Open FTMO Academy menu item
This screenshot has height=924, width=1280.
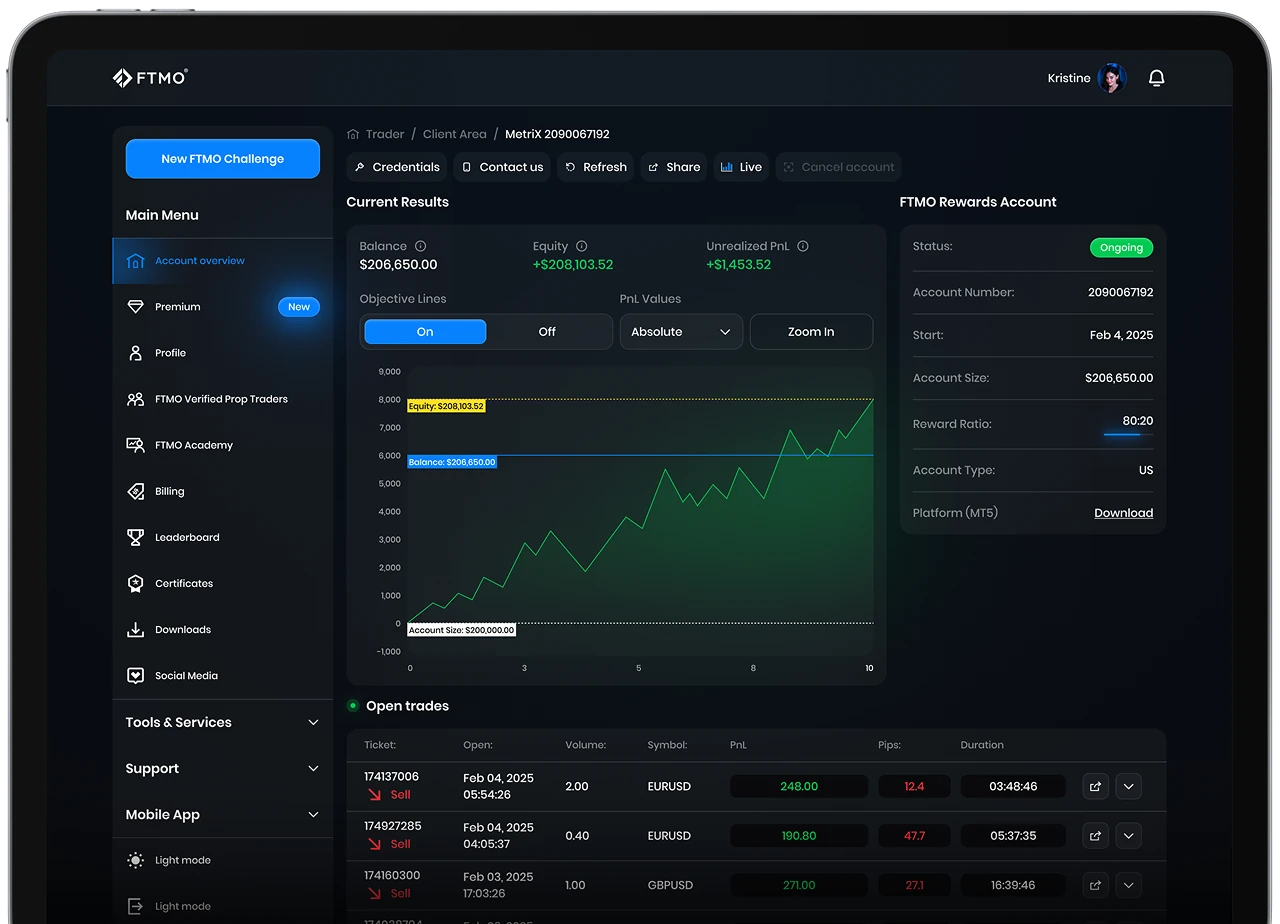tap(194, 445)
